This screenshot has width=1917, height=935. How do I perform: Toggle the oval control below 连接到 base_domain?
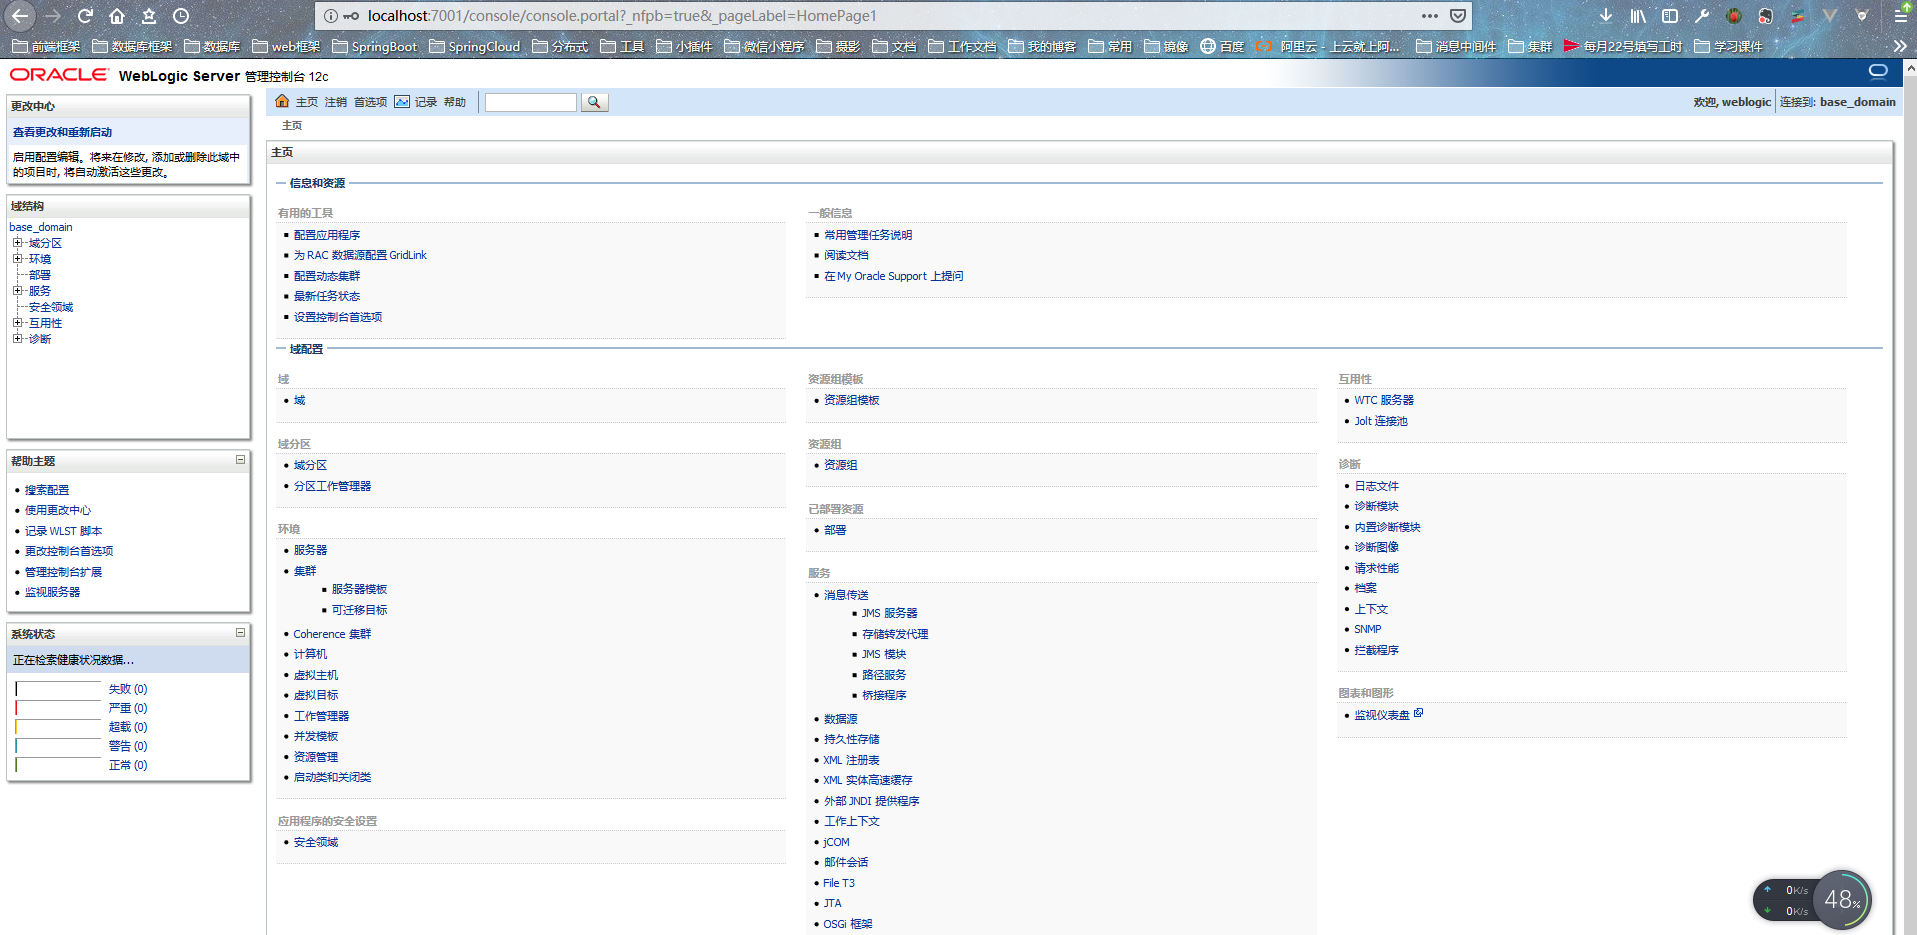(1877, 71)
